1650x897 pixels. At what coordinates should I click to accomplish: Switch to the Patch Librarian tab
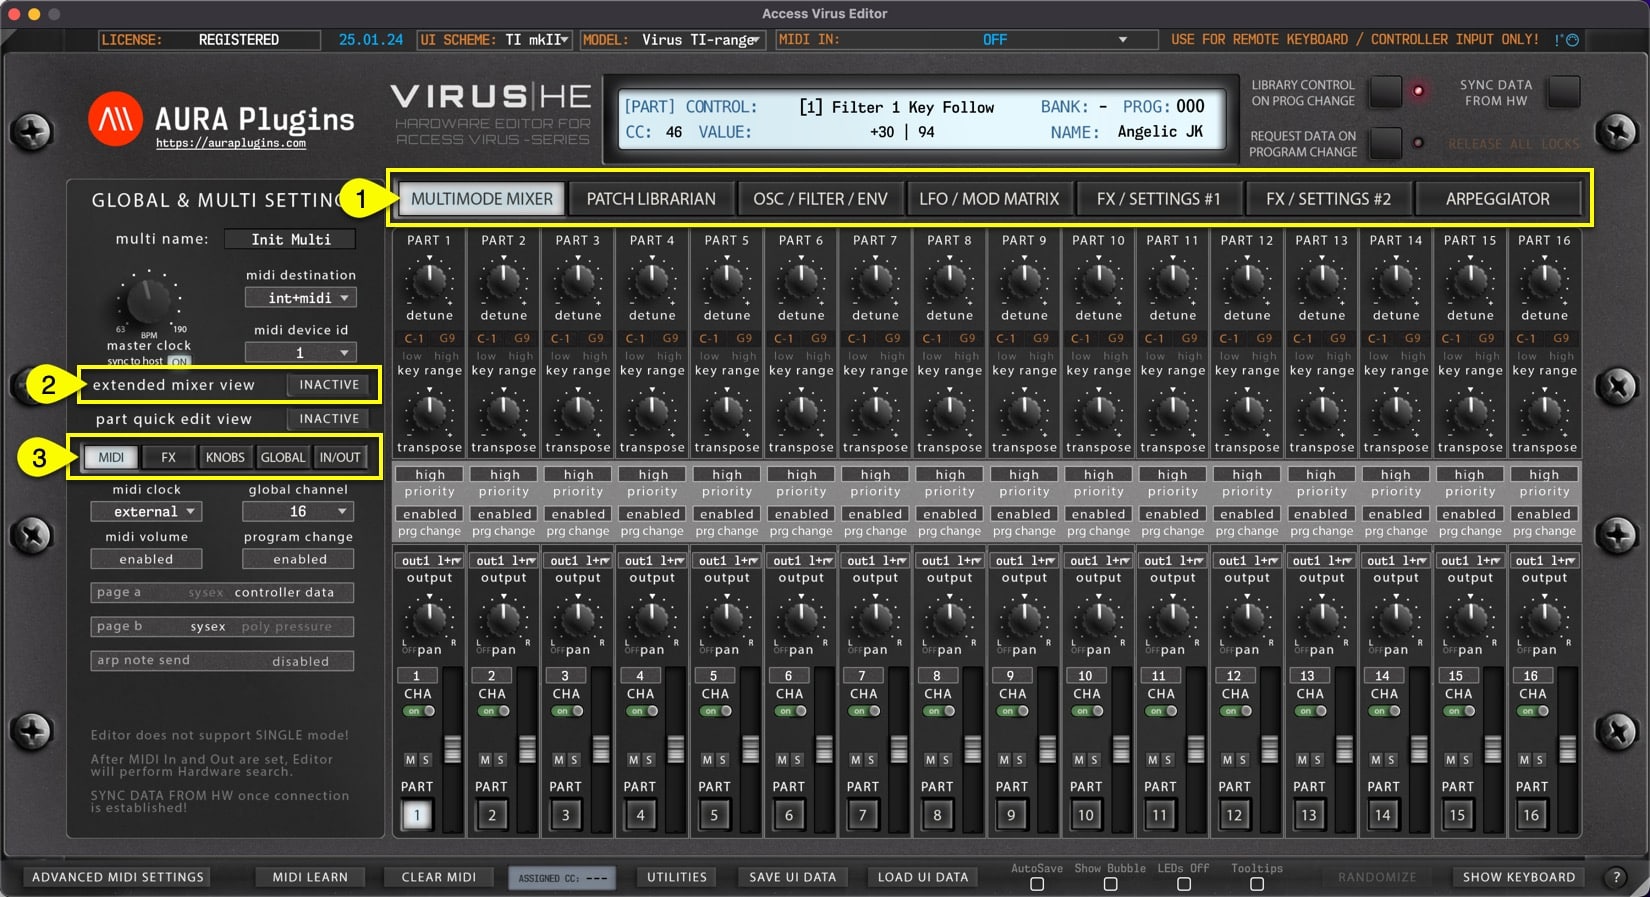coord(651,199)
